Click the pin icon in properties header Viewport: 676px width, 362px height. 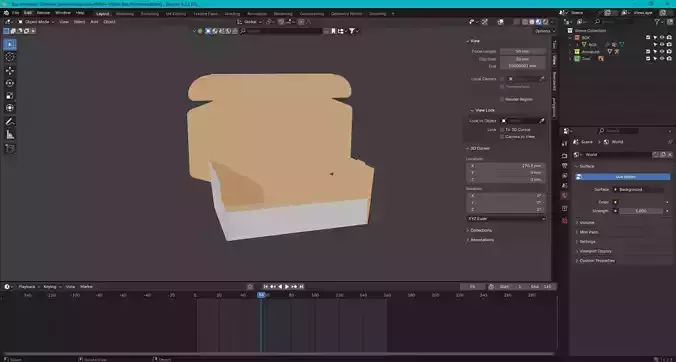(x=670, y=142)
